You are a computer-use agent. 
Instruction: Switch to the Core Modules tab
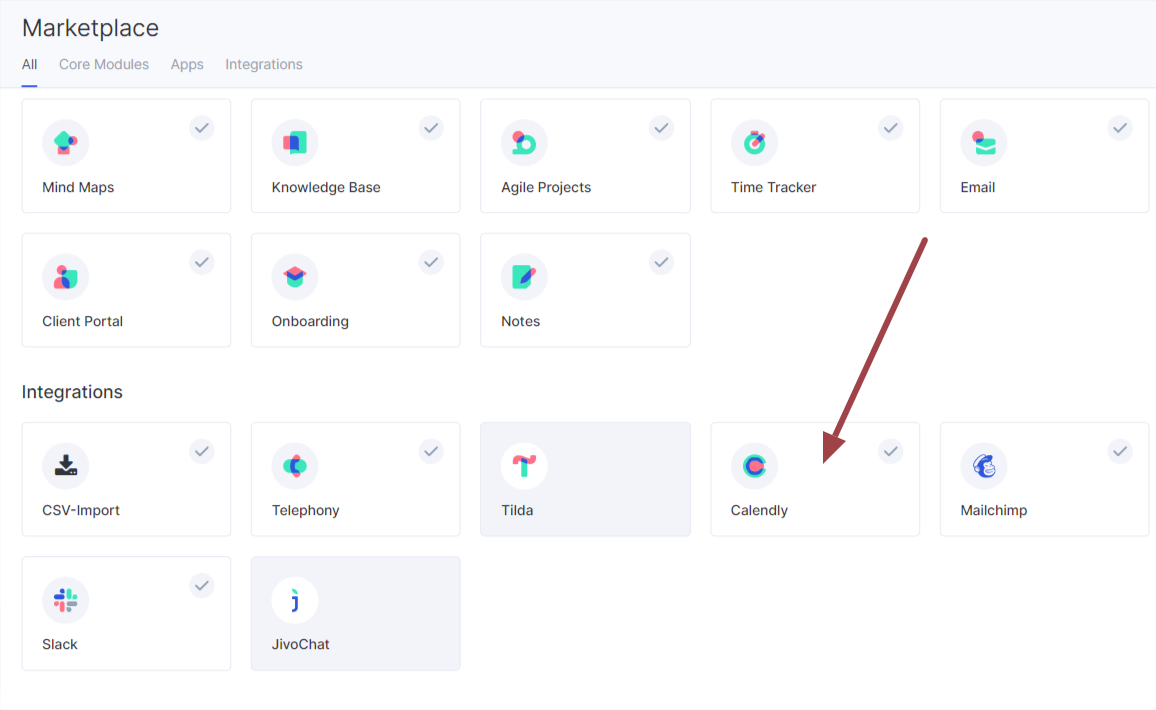(x=104, y=65)
